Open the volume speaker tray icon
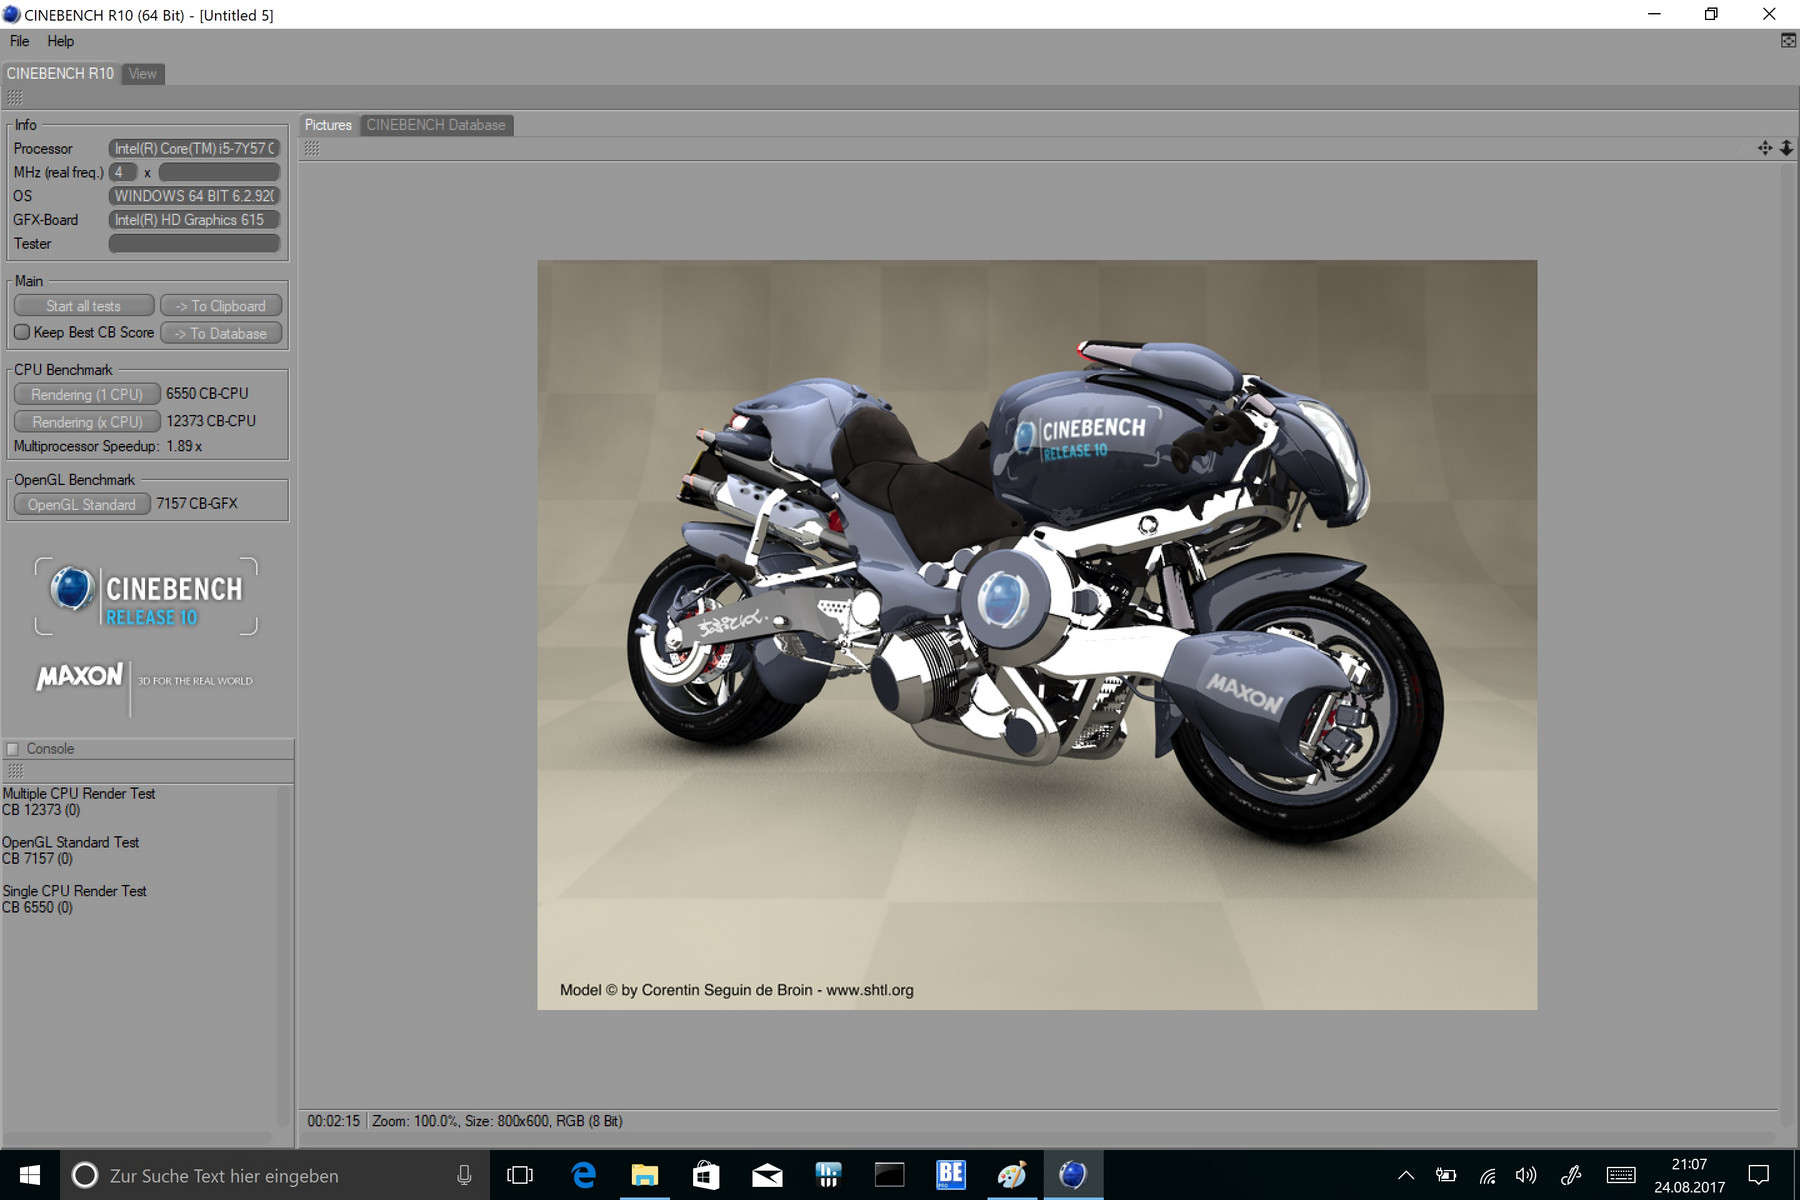This screenshot has height=1200, width=1800. [x=1526, y=1175]
